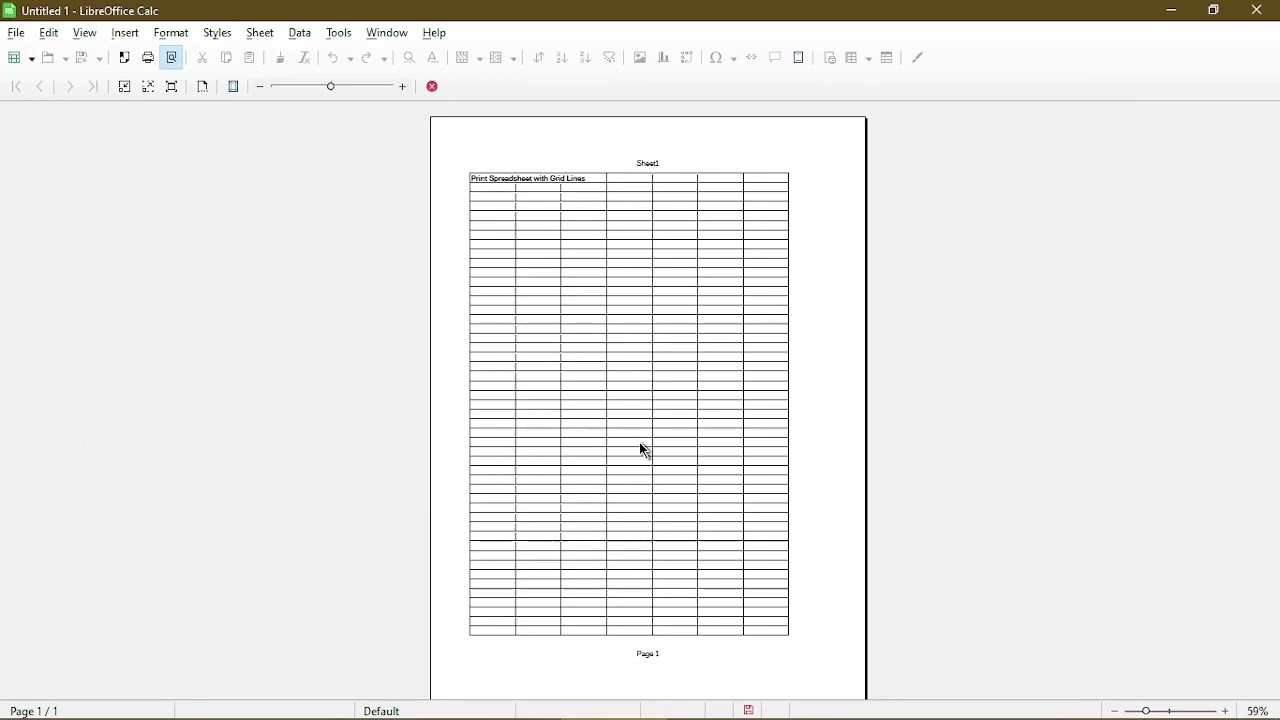The height and width of the screenshot is (720, 1280).
Task: Click the Row grid icon
Action: click(464, 58)
